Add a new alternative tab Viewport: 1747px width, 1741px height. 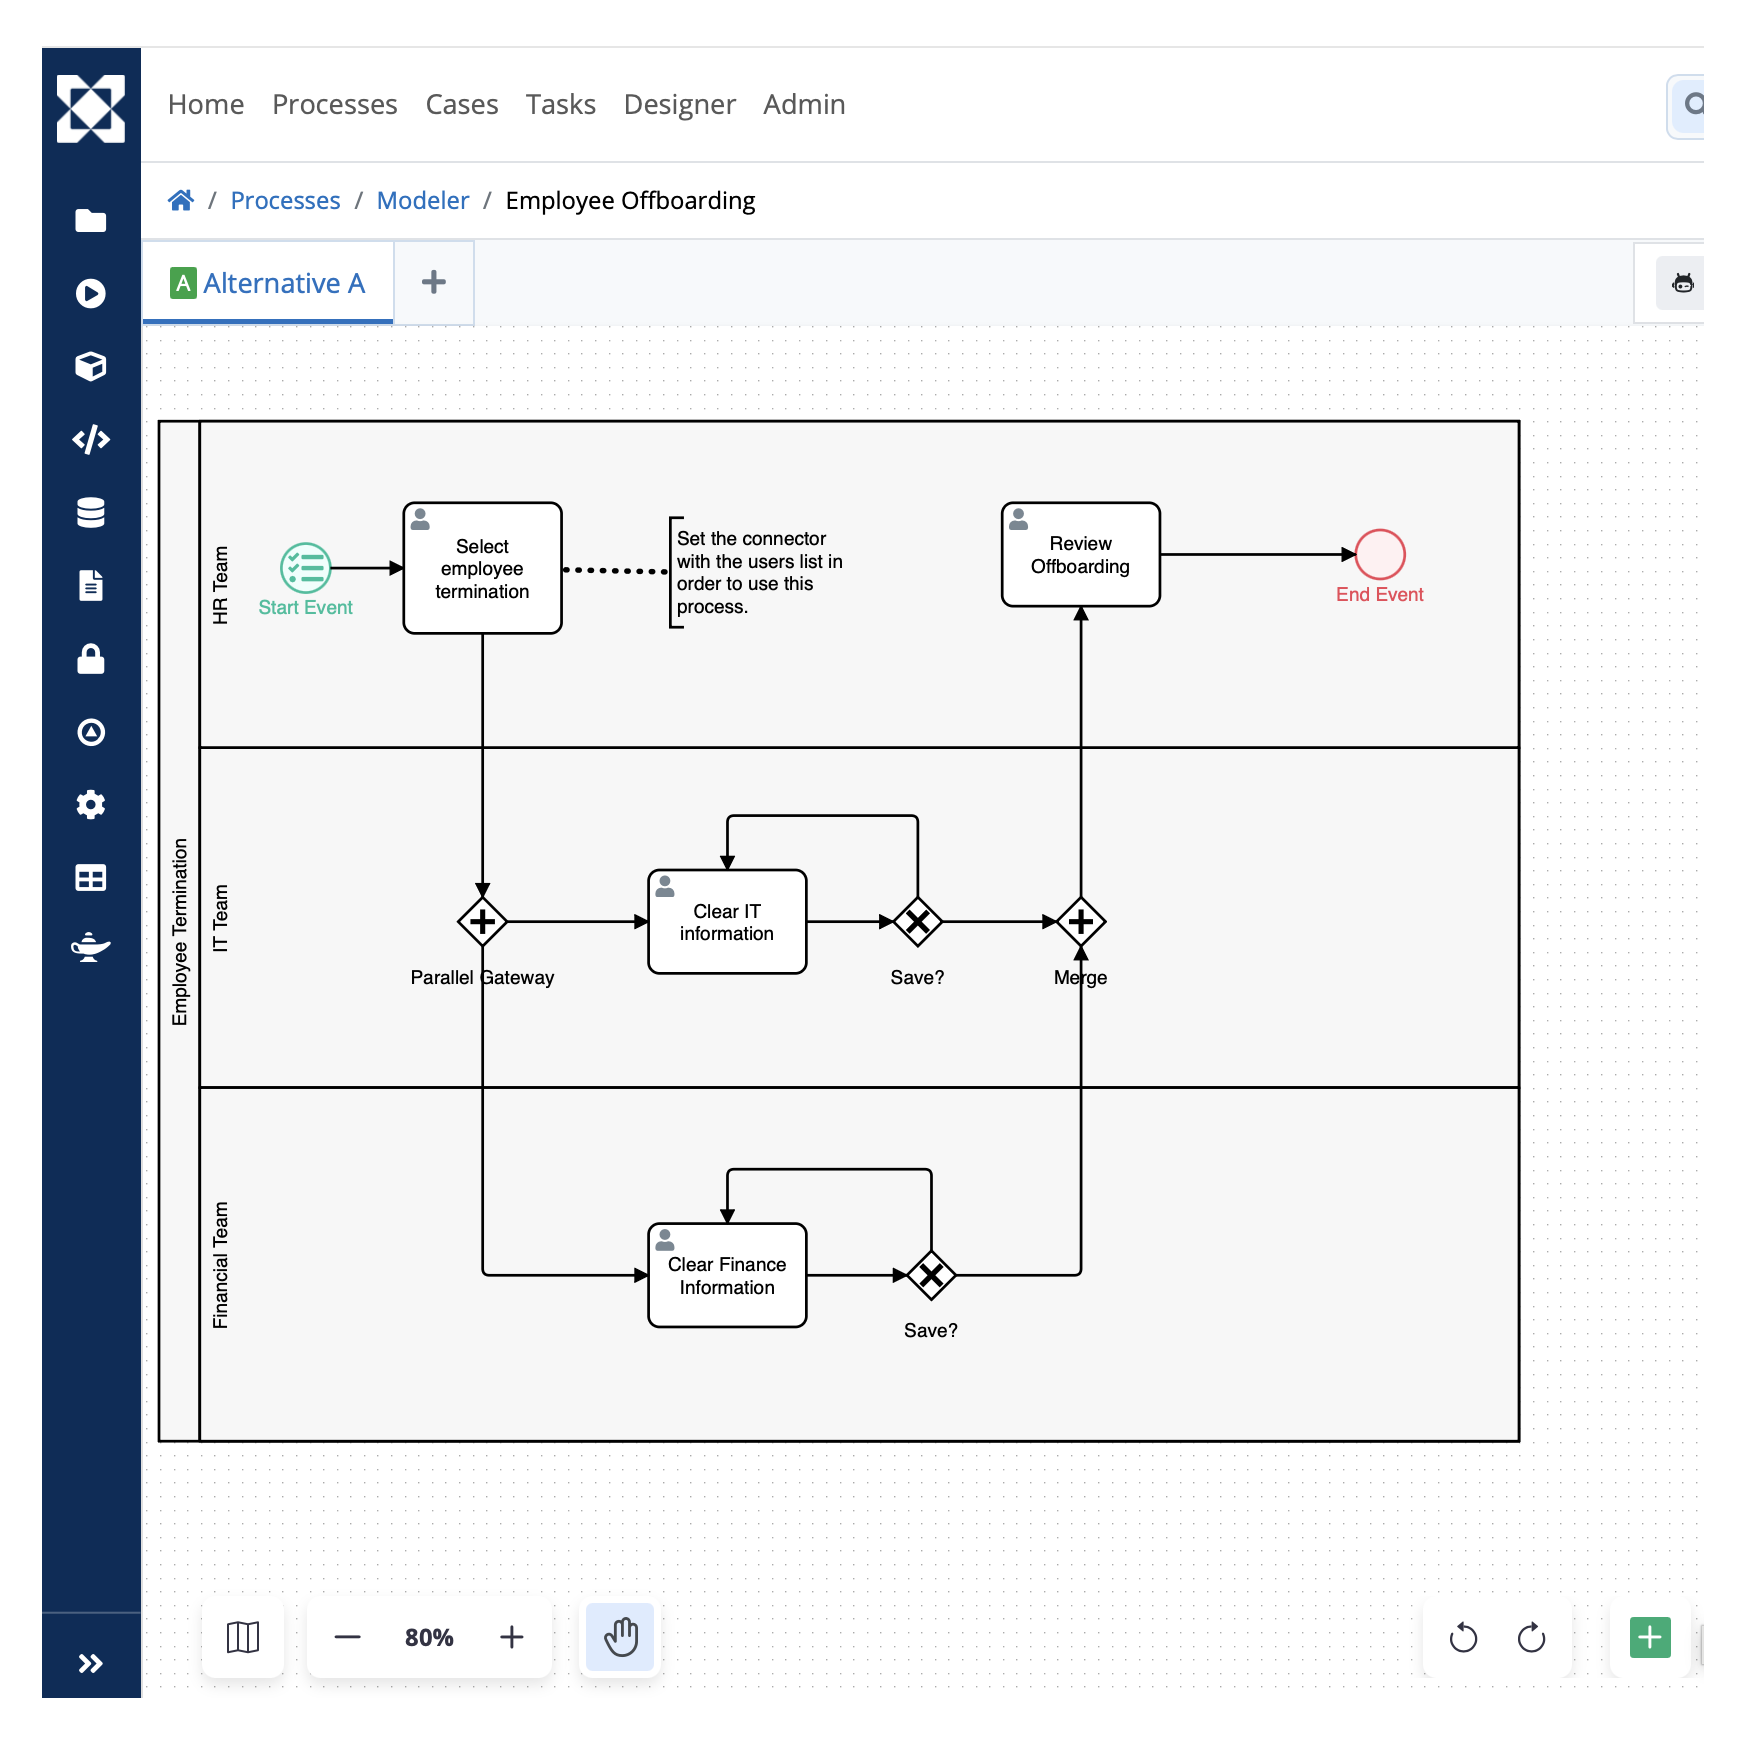coord(434,282)
